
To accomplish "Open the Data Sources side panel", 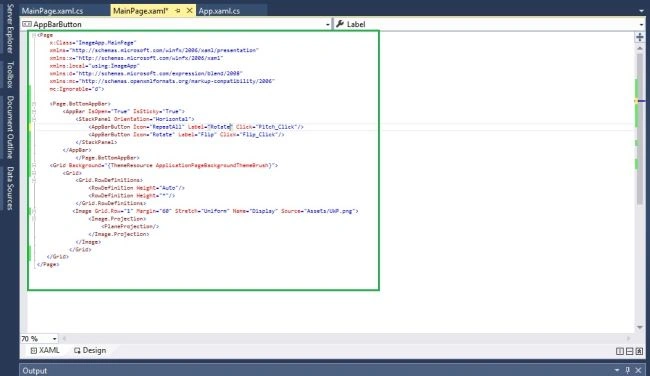I will (x=10, y=188).
